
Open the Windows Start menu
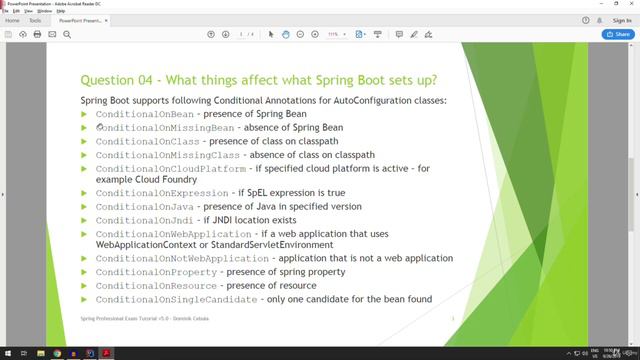[8, 353]
